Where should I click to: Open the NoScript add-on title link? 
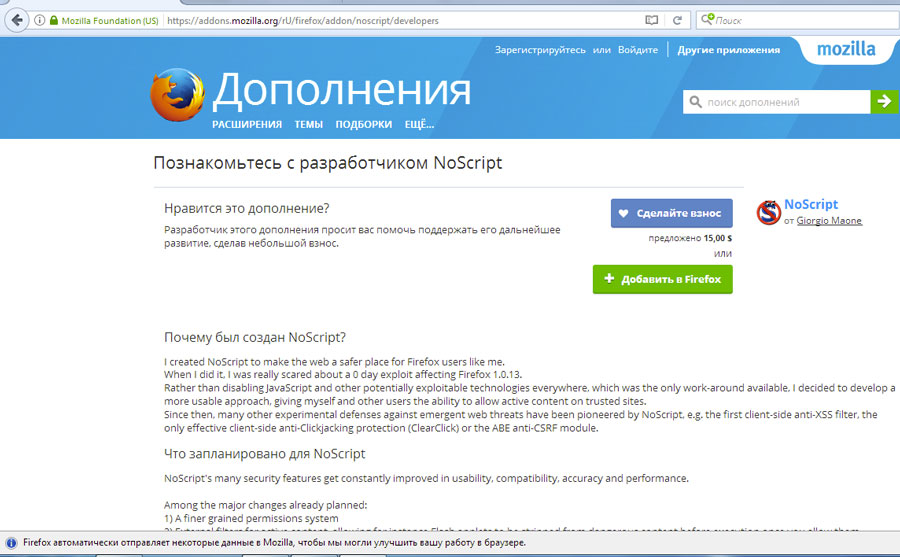tap(810, 204)
